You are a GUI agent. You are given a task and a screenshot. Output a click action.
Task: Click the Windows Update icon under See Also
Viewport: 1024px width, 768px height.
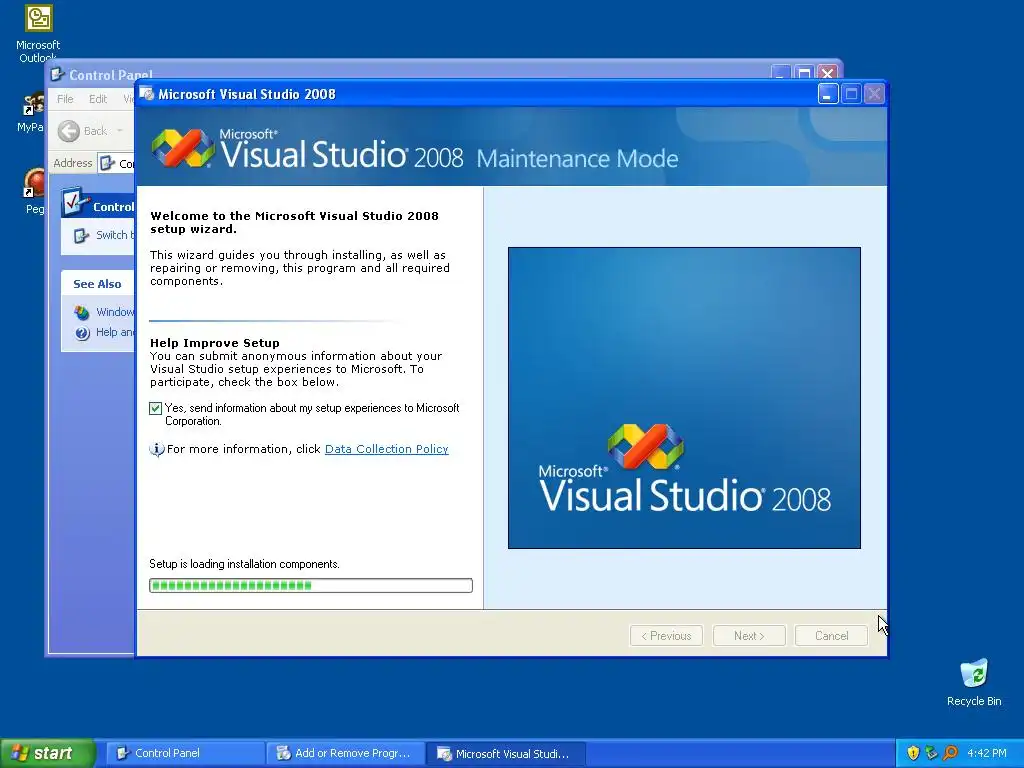pyautogui.click(x=82, y=312)
